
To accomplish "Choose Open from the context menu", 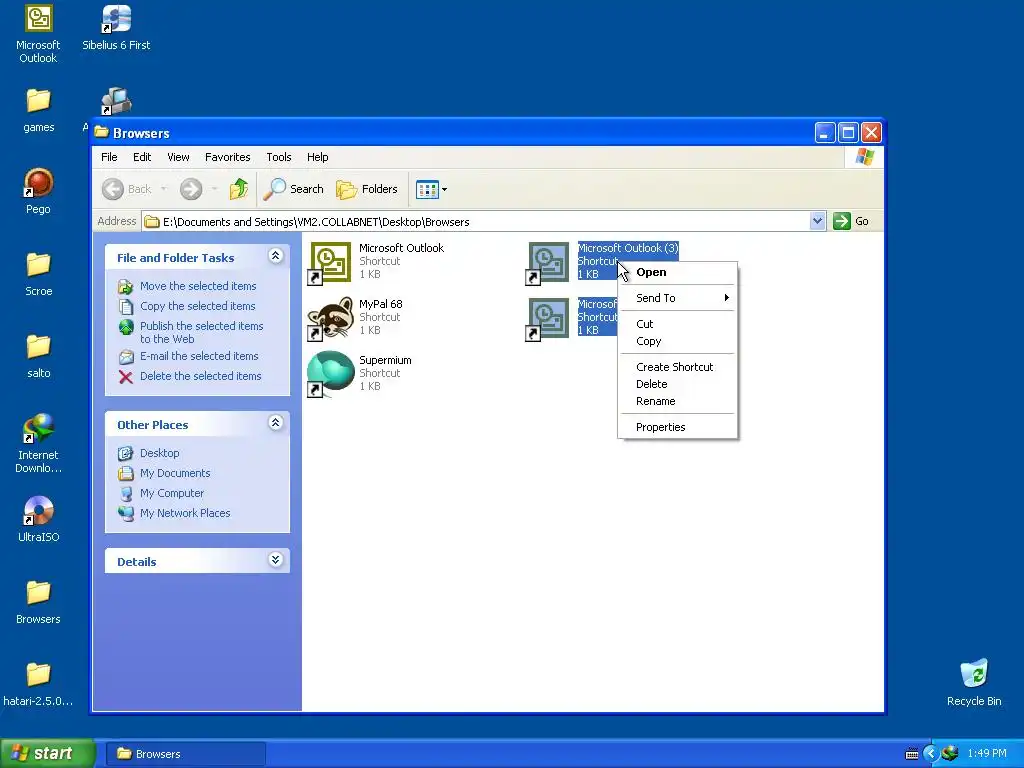I will pos(677,272).
